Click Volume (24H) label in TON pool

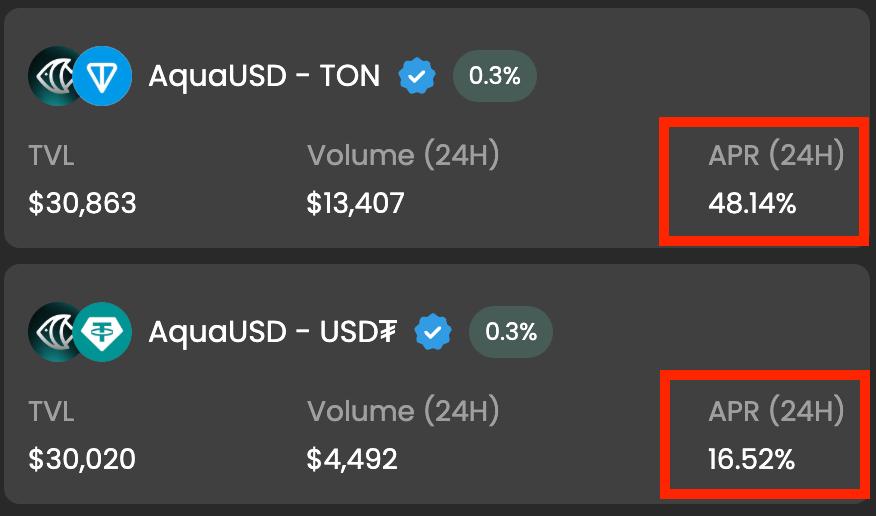coord(403,155)
